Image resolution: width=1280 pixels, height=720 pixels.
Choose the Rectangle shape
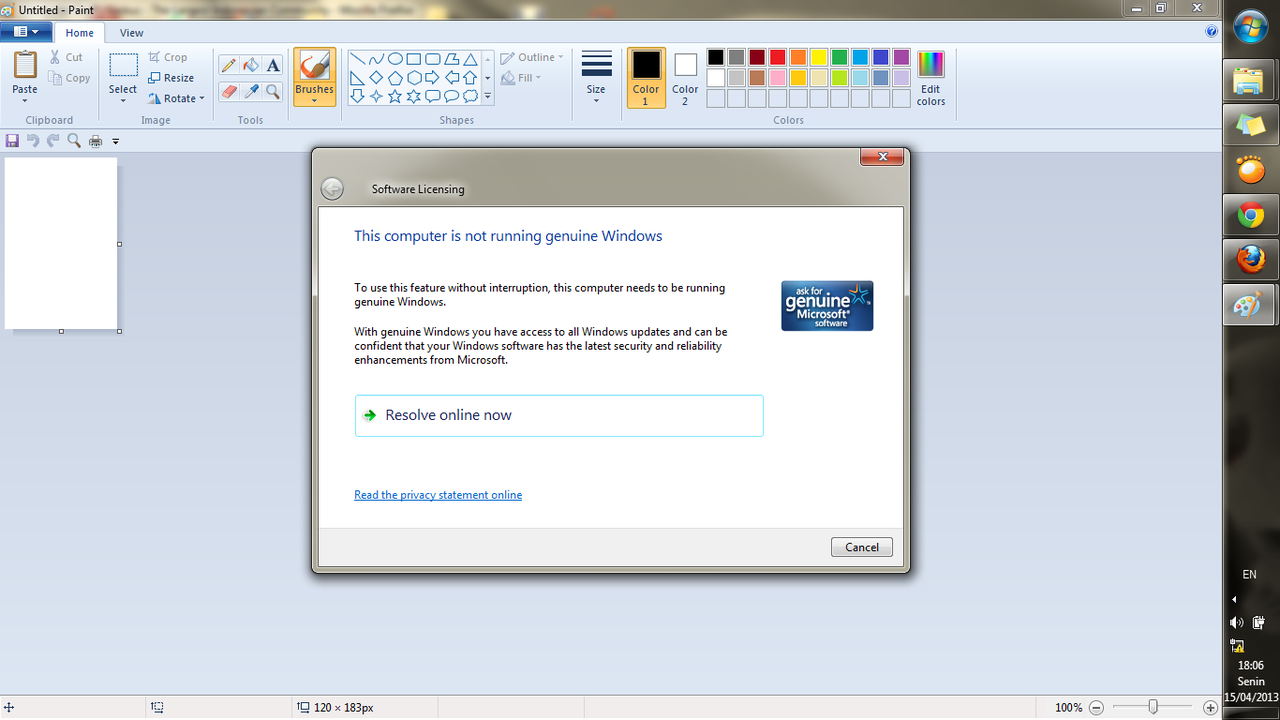[414, 59]
